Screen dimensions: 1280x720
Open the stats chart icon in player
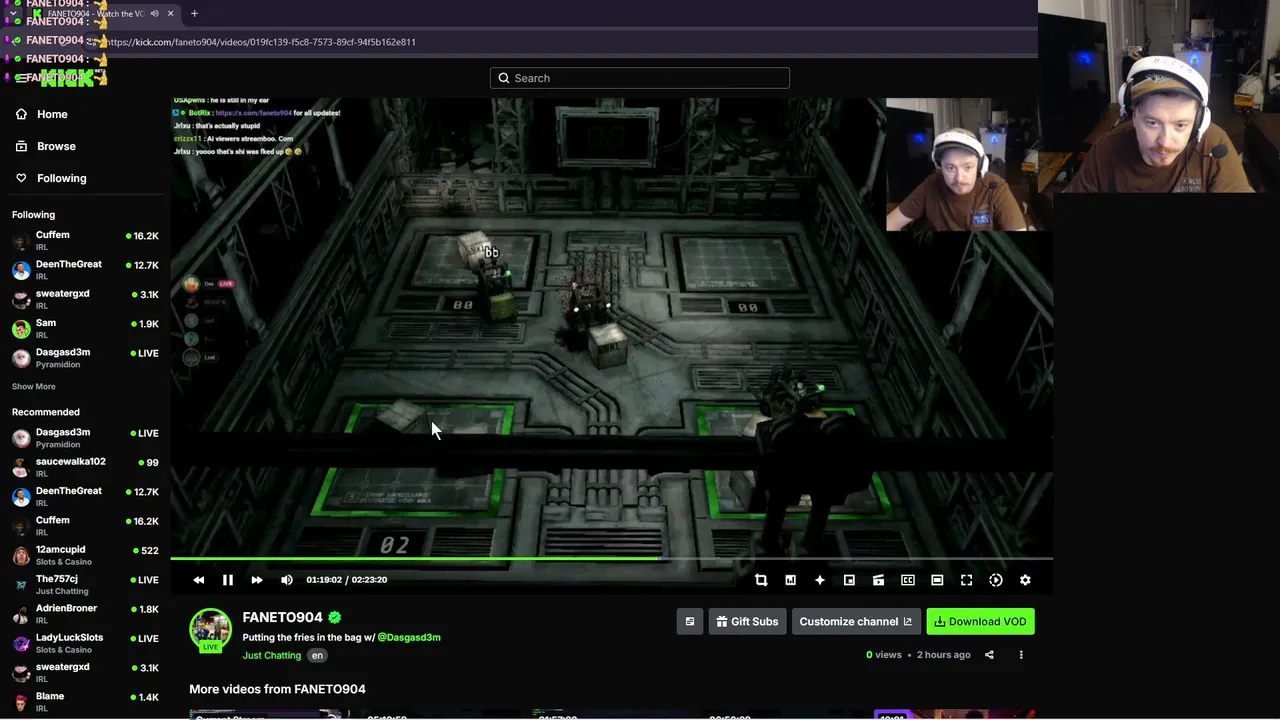click(x=790, y=580)
